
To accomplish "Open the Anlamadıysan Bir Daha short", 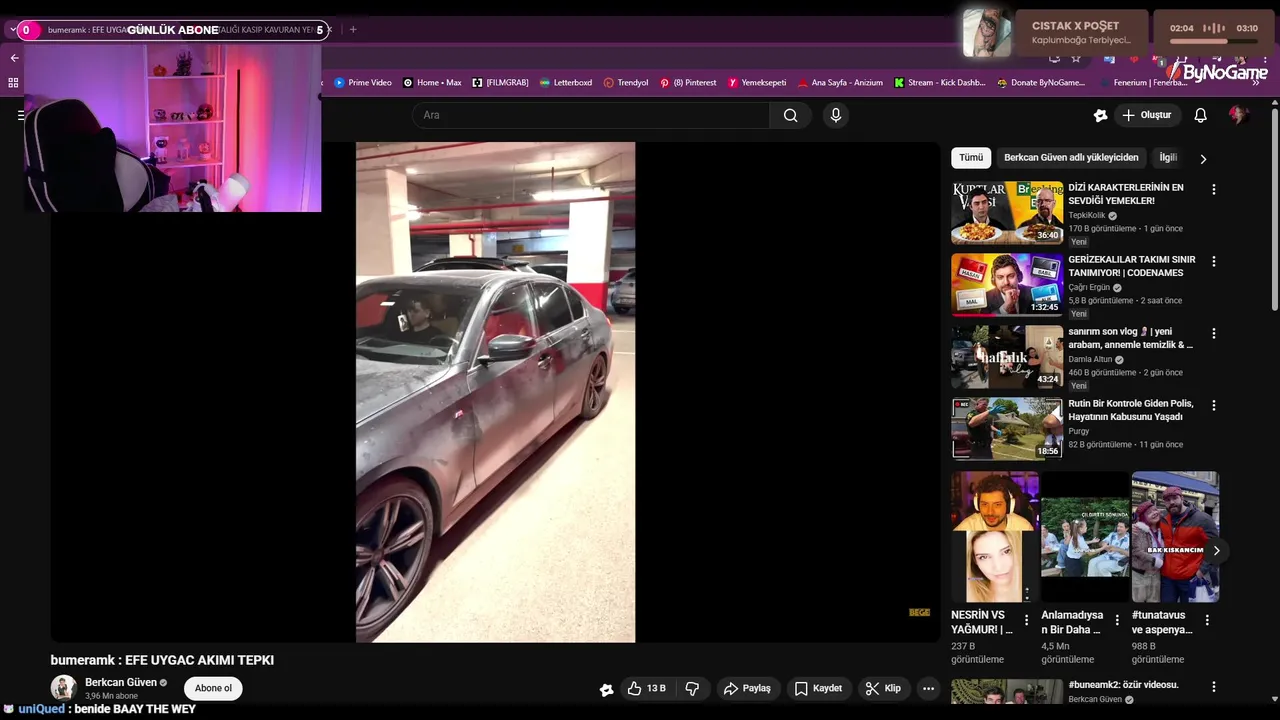I will point(1085,537).
